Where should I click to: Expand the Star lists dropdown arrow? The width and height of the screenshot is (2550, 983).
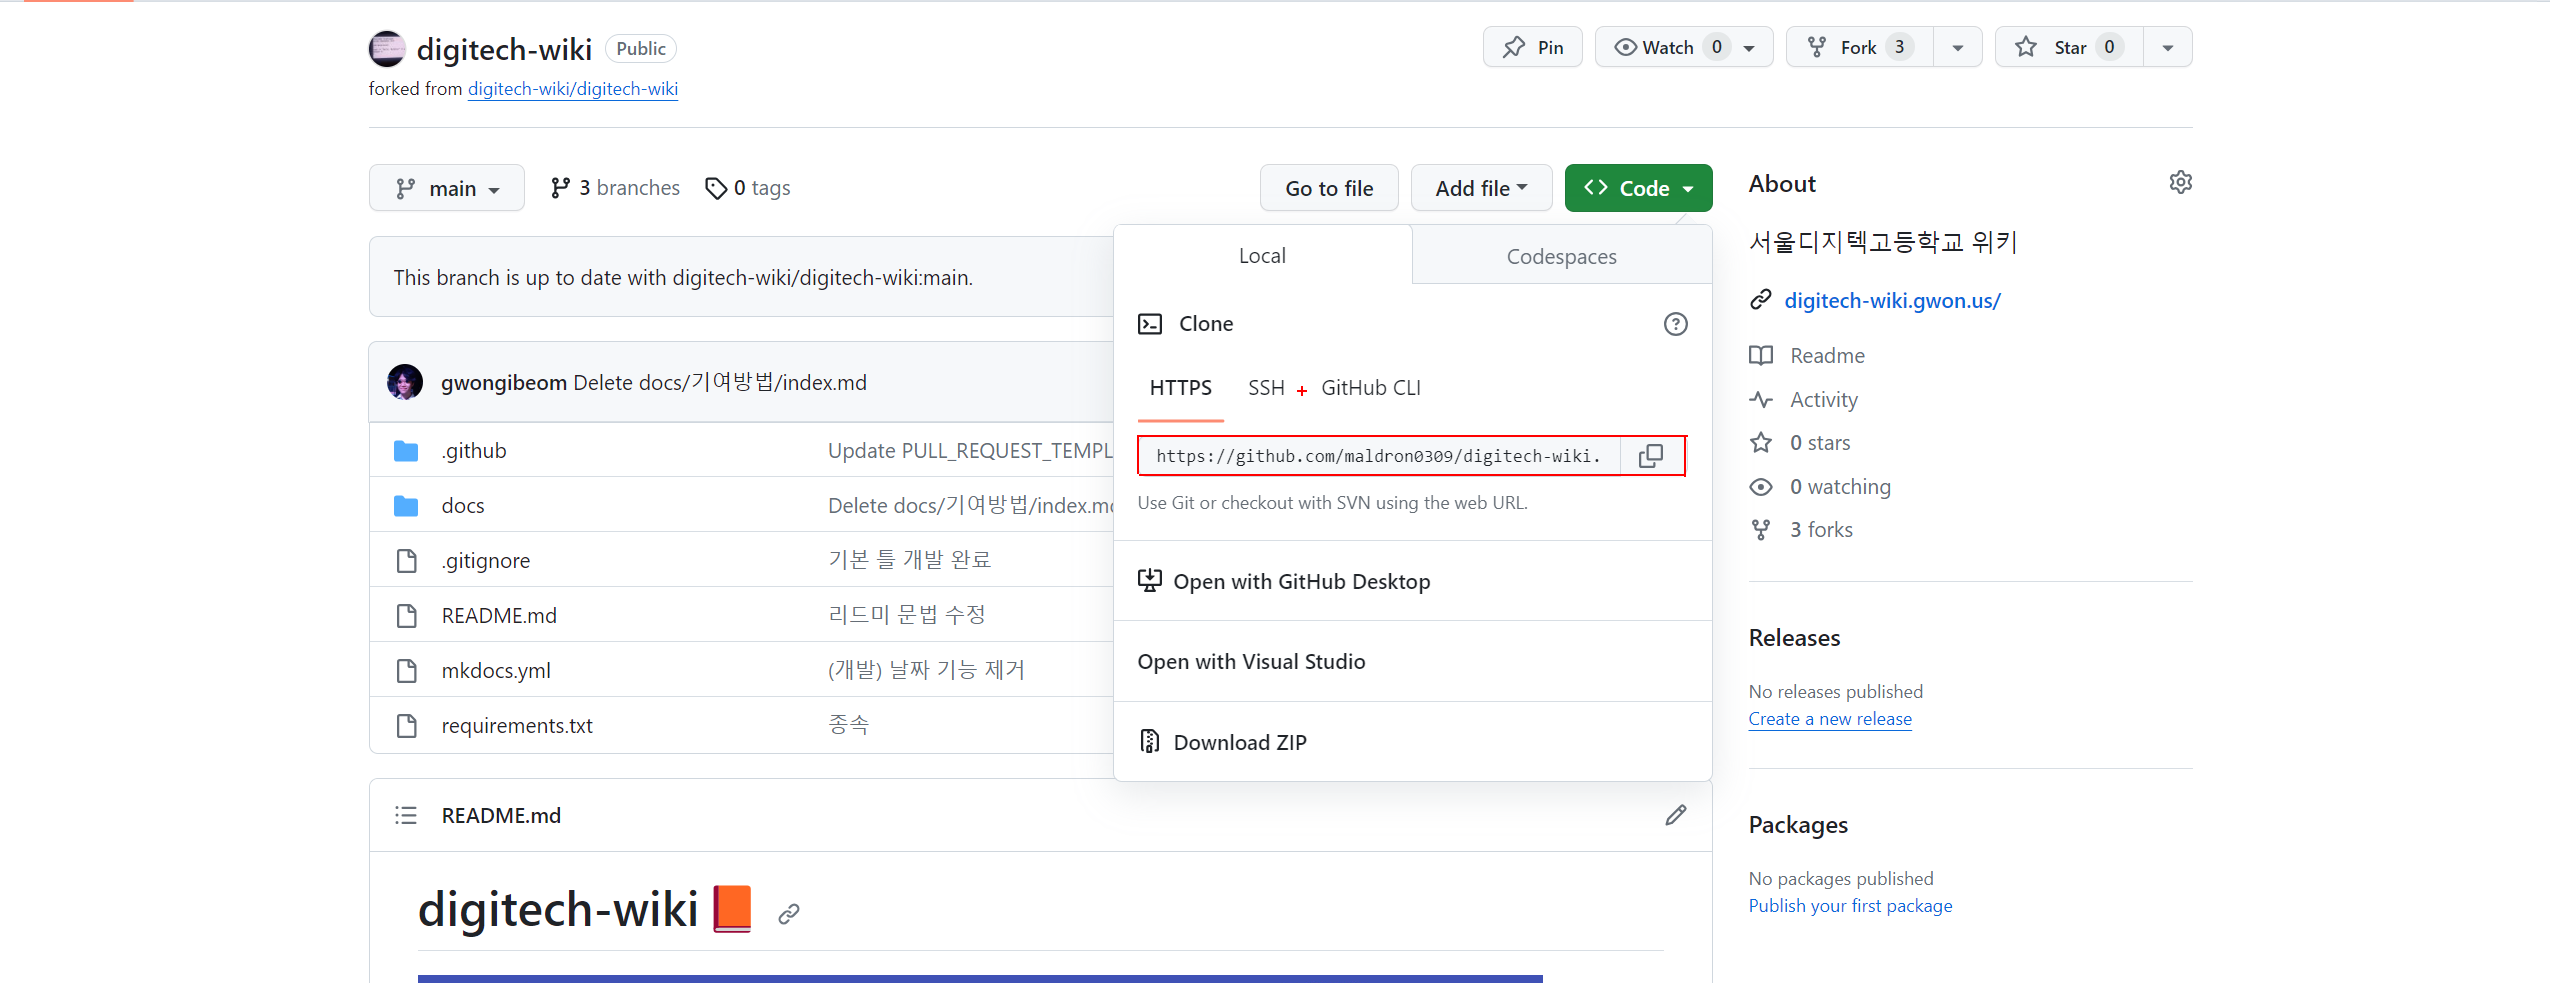pos(2167,48)
